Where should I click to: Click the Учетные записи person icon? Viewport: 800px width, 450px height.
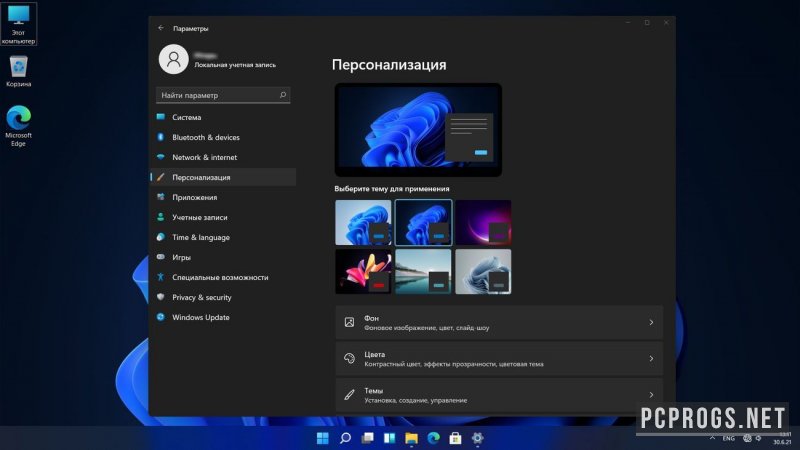[161, 217]
